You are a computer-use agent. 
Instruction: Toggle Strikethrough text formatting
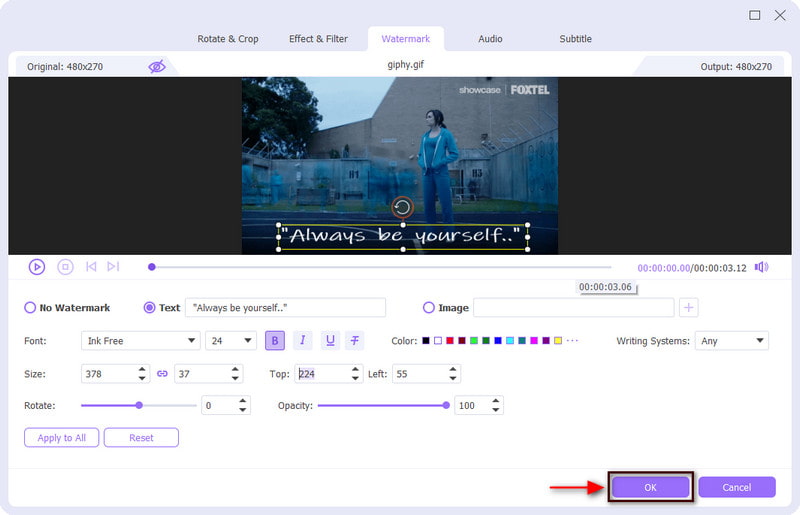355,340
